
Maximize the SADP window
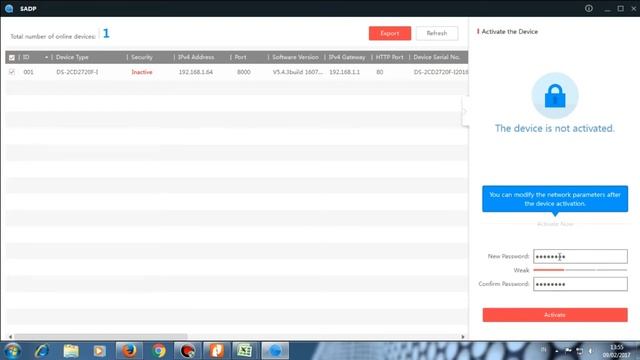[x=620, y=9]
